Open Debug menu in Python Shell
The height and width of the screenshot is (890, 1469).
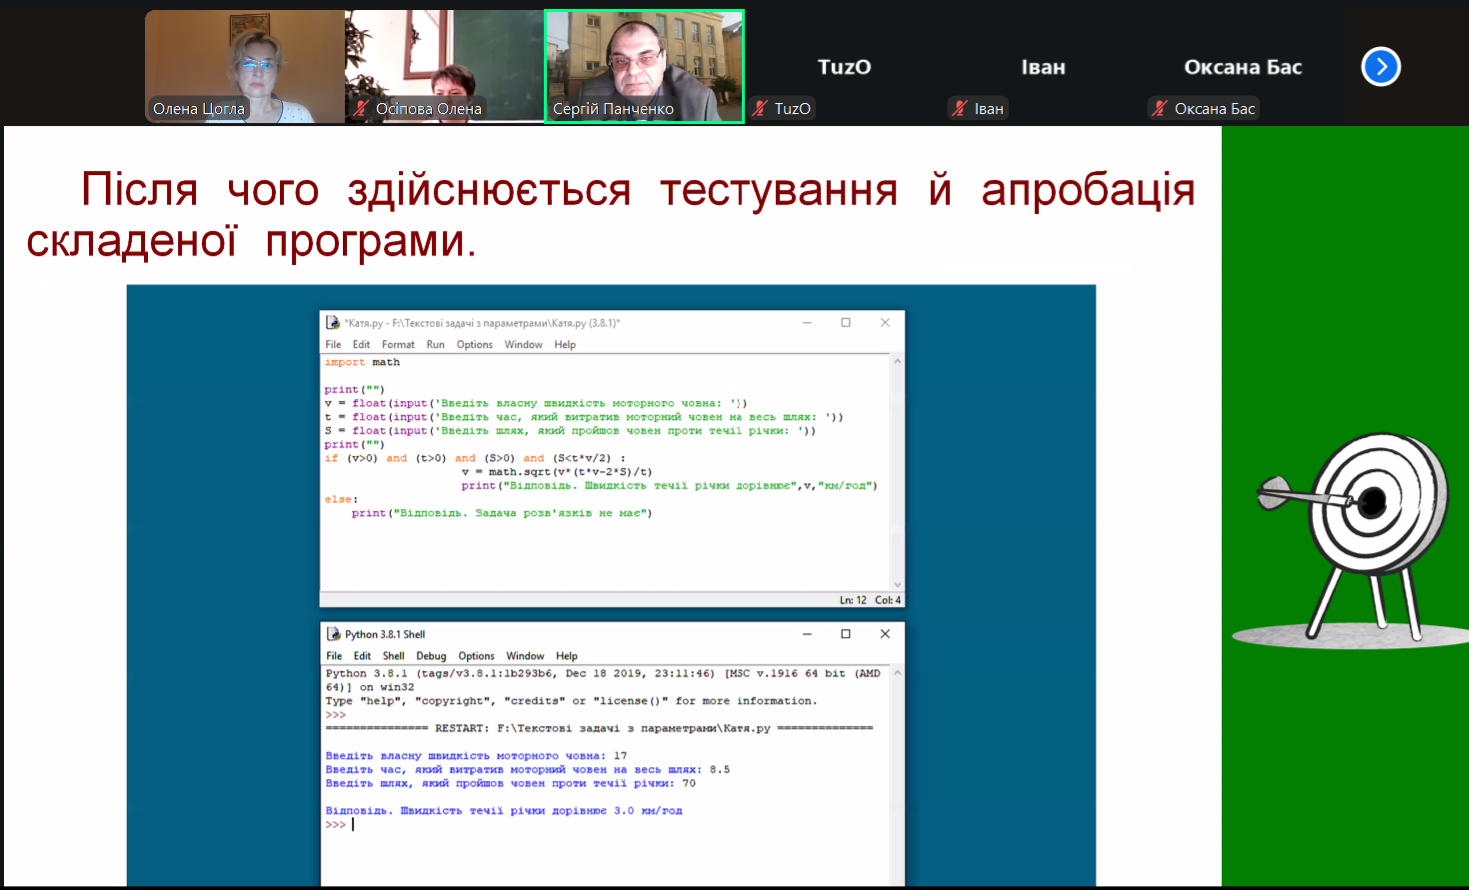point(431,657)
